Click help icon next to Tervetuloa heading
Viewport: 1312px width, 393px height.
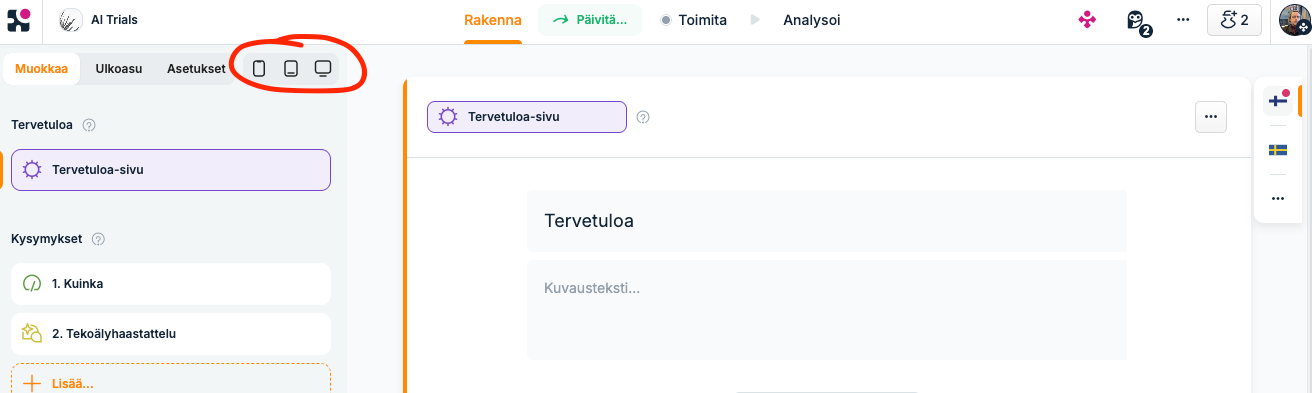[x=89, y=126]
